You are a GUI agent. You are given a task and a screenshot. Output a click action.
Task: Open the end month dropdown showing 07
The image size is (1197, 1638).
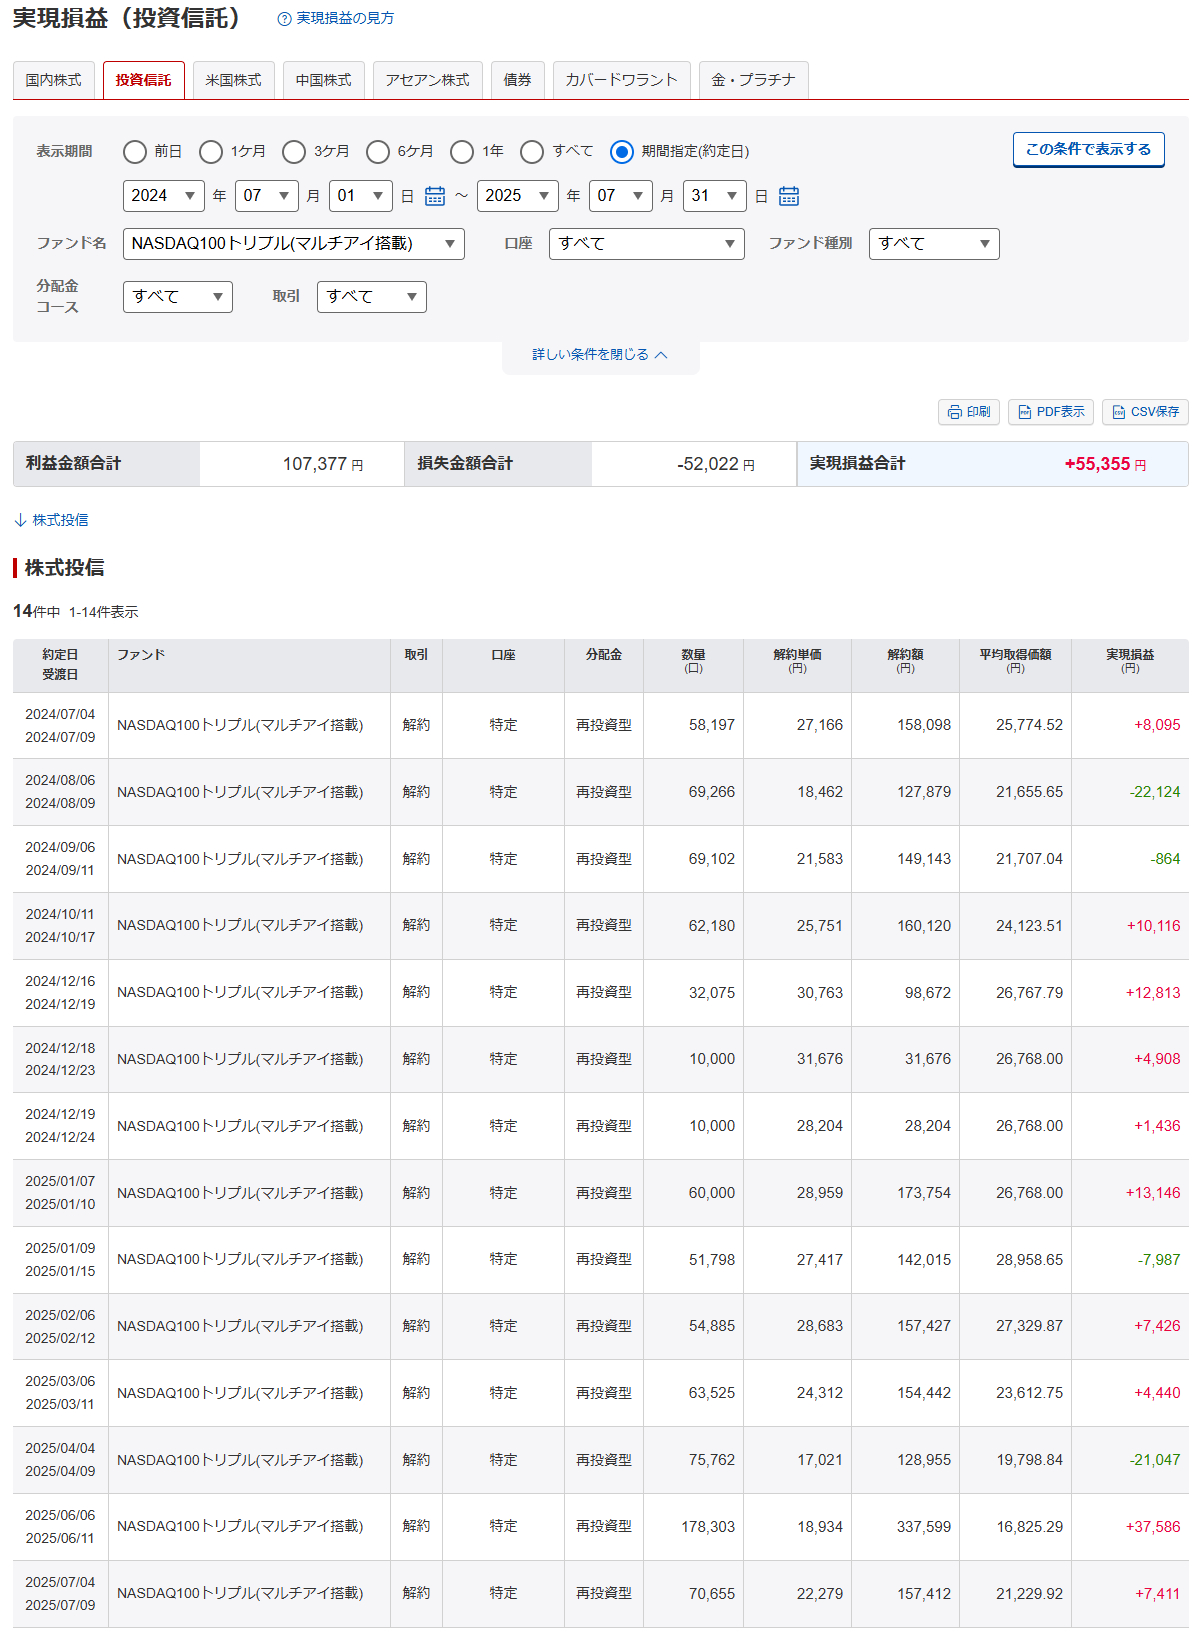[621, 196]
